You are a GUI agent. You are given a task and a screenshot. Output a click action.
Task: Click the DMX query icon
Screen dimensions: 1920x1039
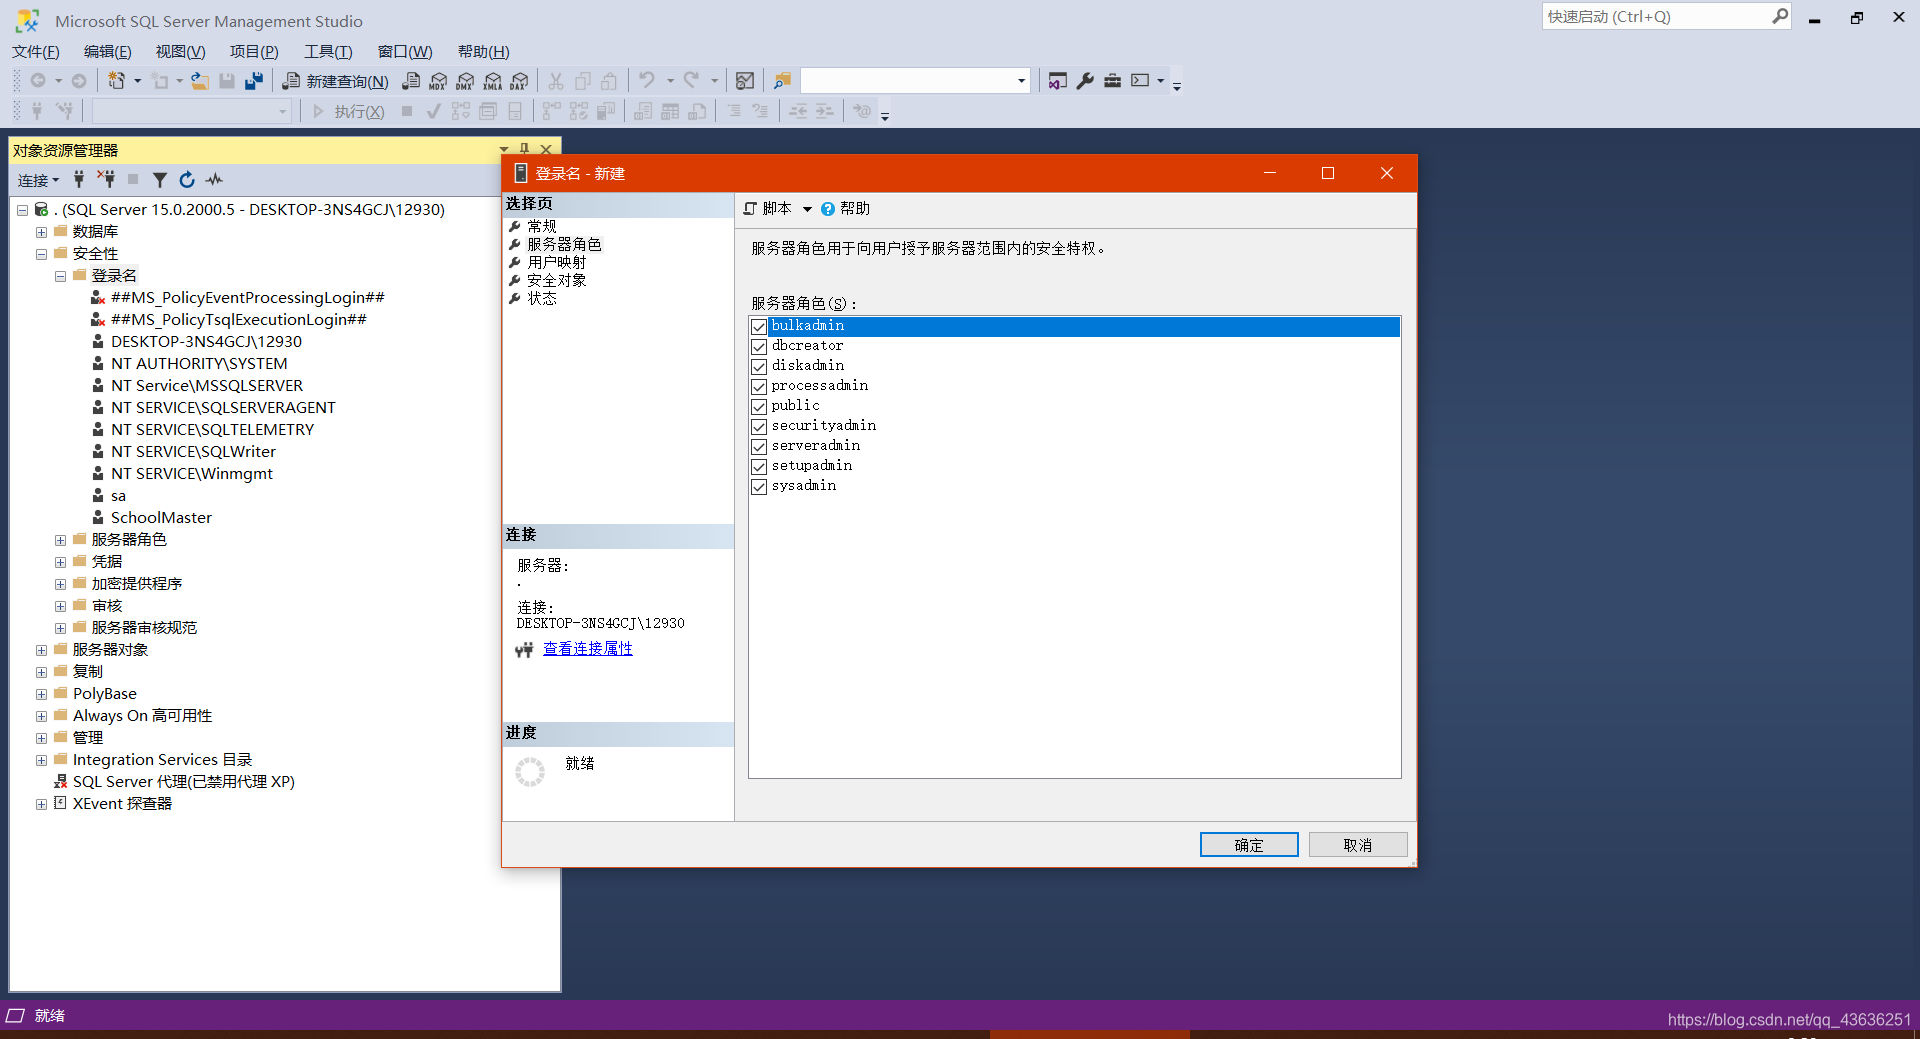pos(465,81)
